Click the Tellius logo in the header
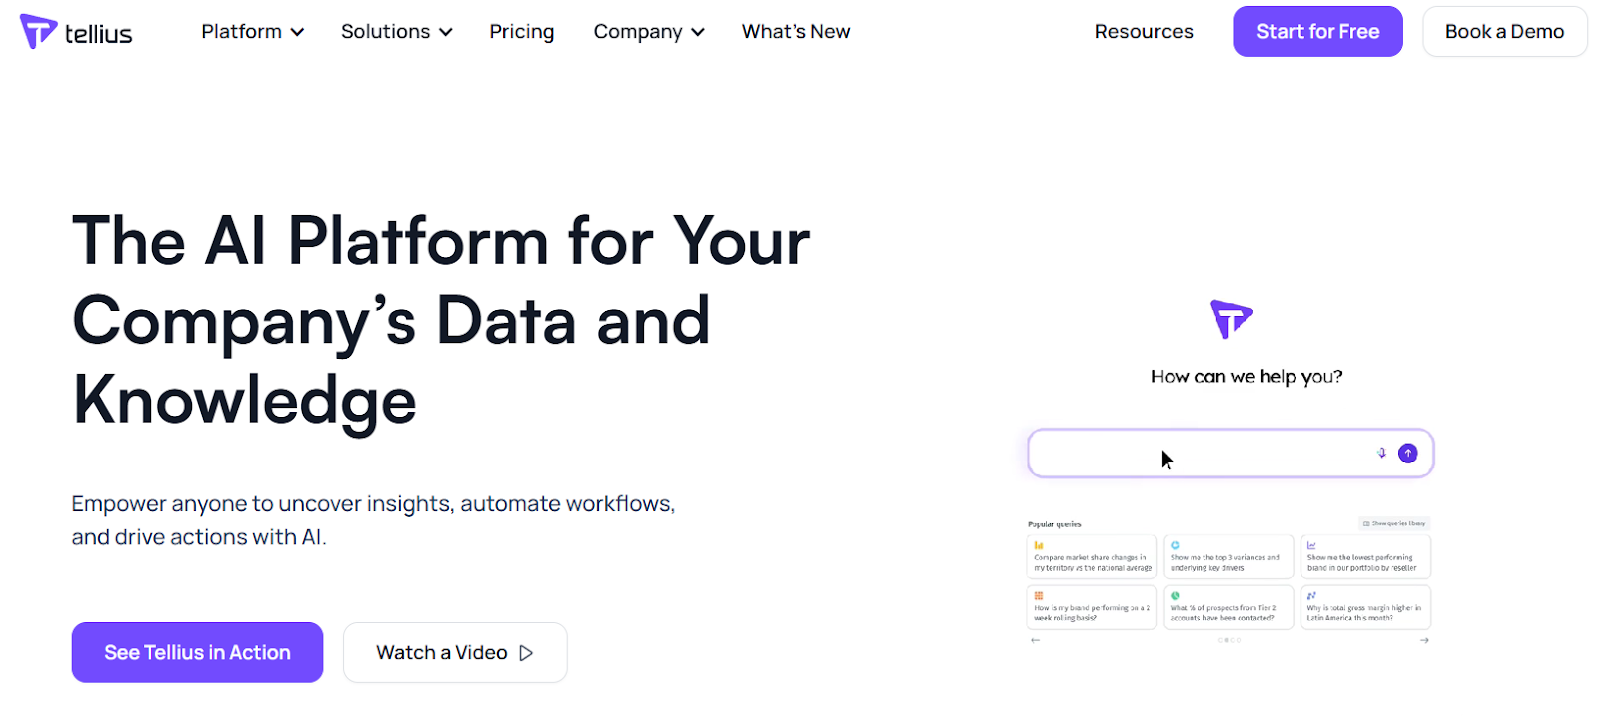 [76, 32]
